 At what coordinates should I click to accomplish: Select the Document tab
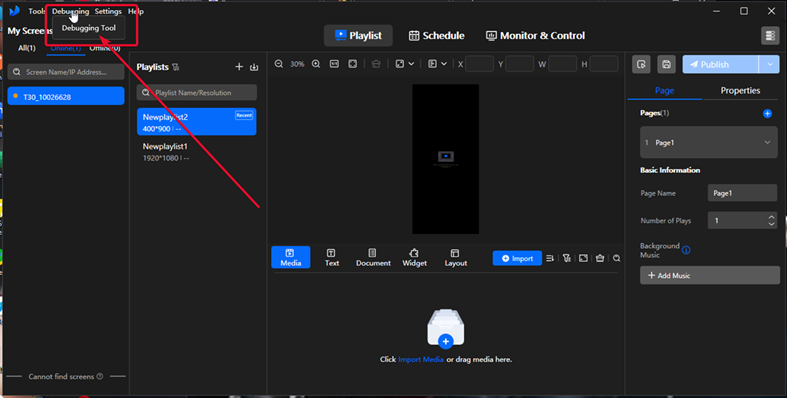pyautogui.click(x=373, y=257)
